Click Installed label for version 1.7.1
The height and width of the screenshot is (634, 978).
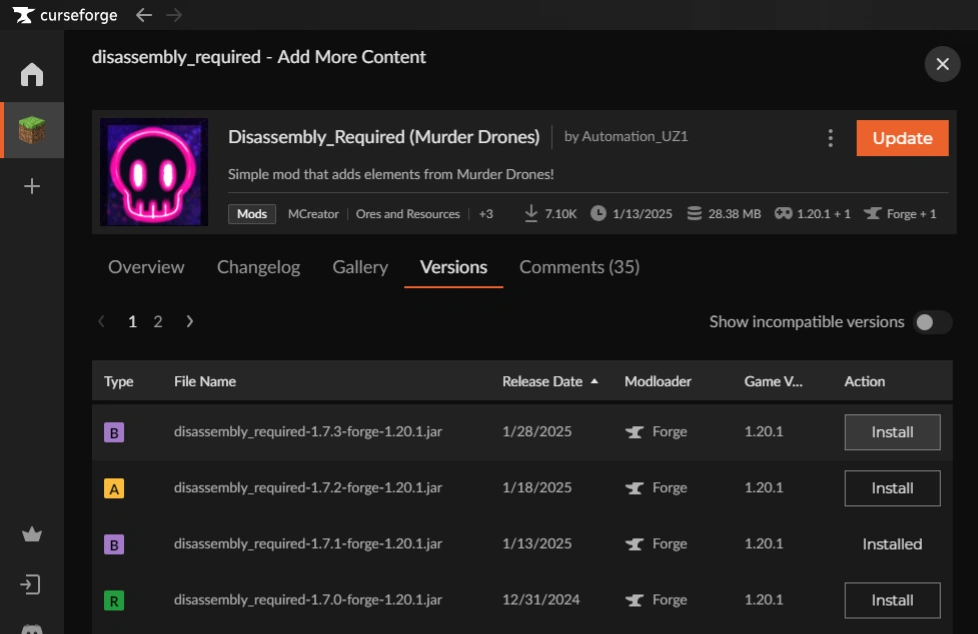click(x=892, y=544)
